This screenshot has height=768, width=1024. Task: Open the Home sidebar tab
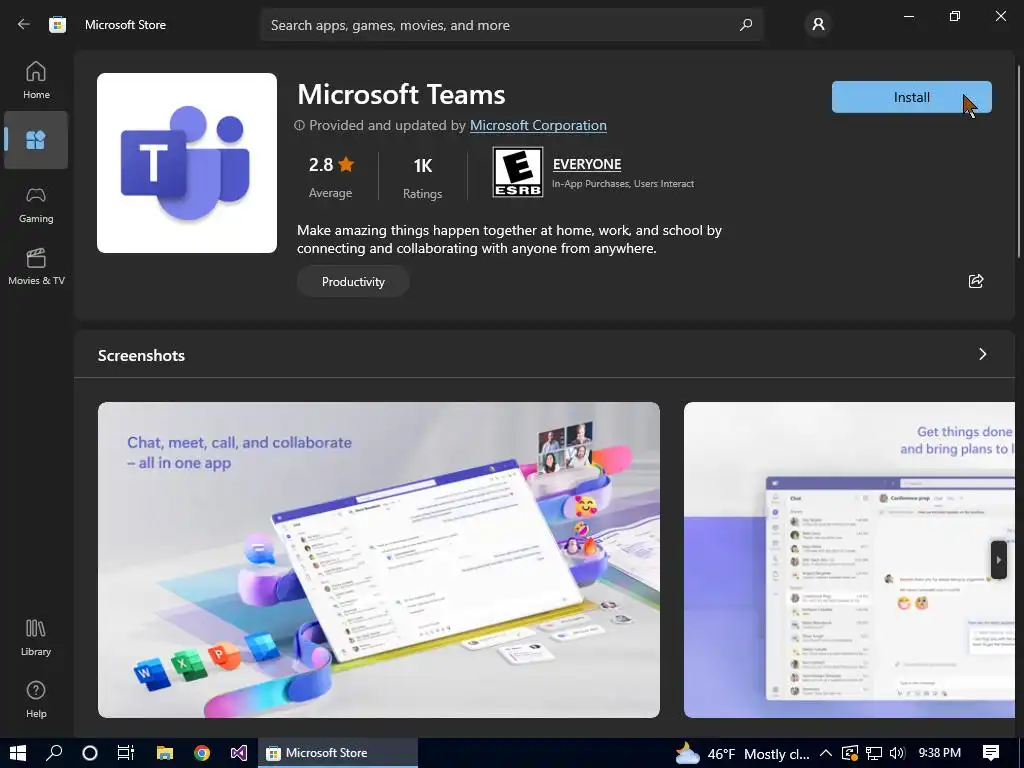(36, 80)
